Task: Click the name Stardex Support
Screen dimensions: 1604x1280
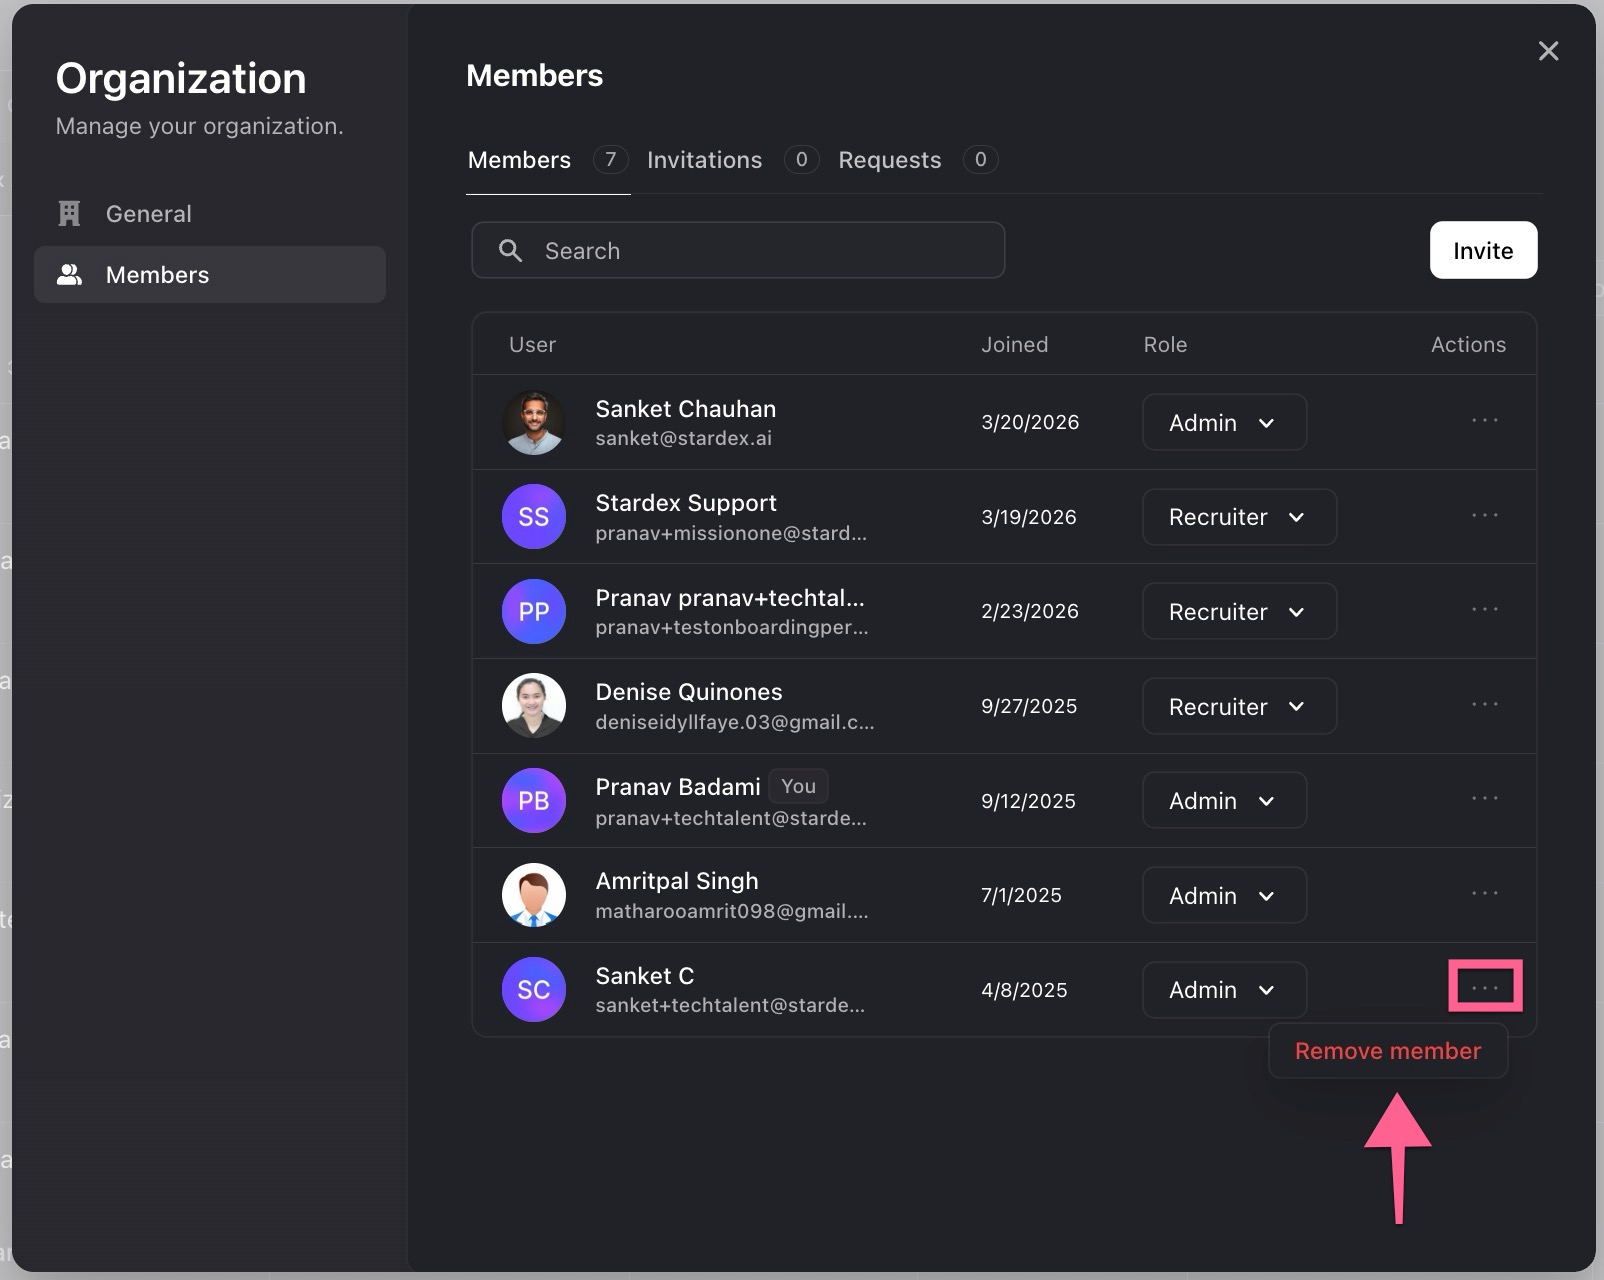Action: [686, 503]
